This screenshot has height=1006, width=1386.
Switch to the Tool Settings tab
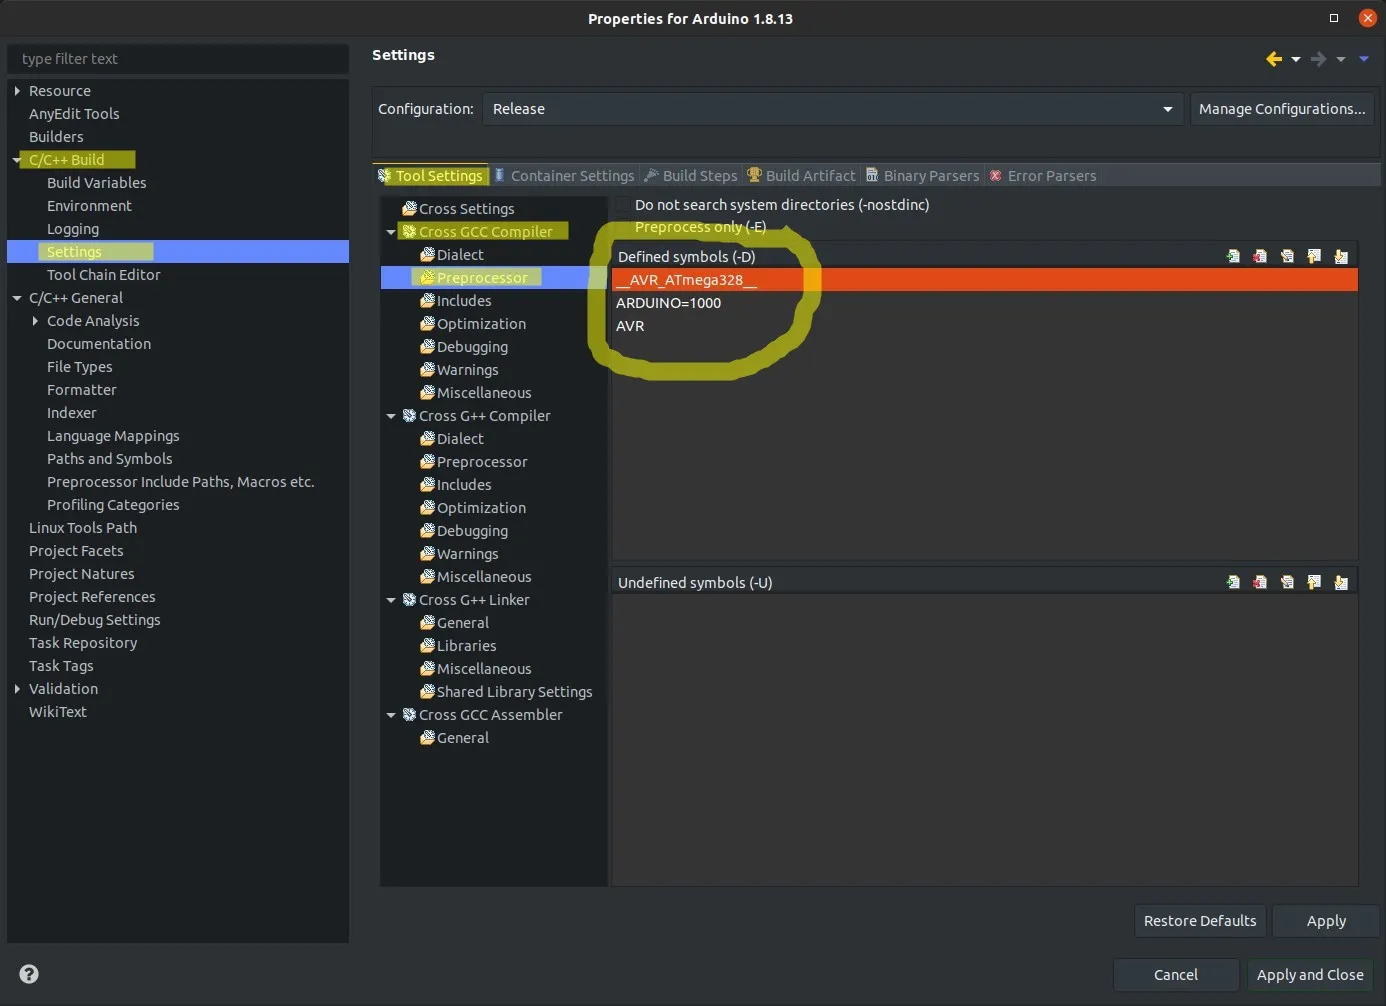(431, 176)
